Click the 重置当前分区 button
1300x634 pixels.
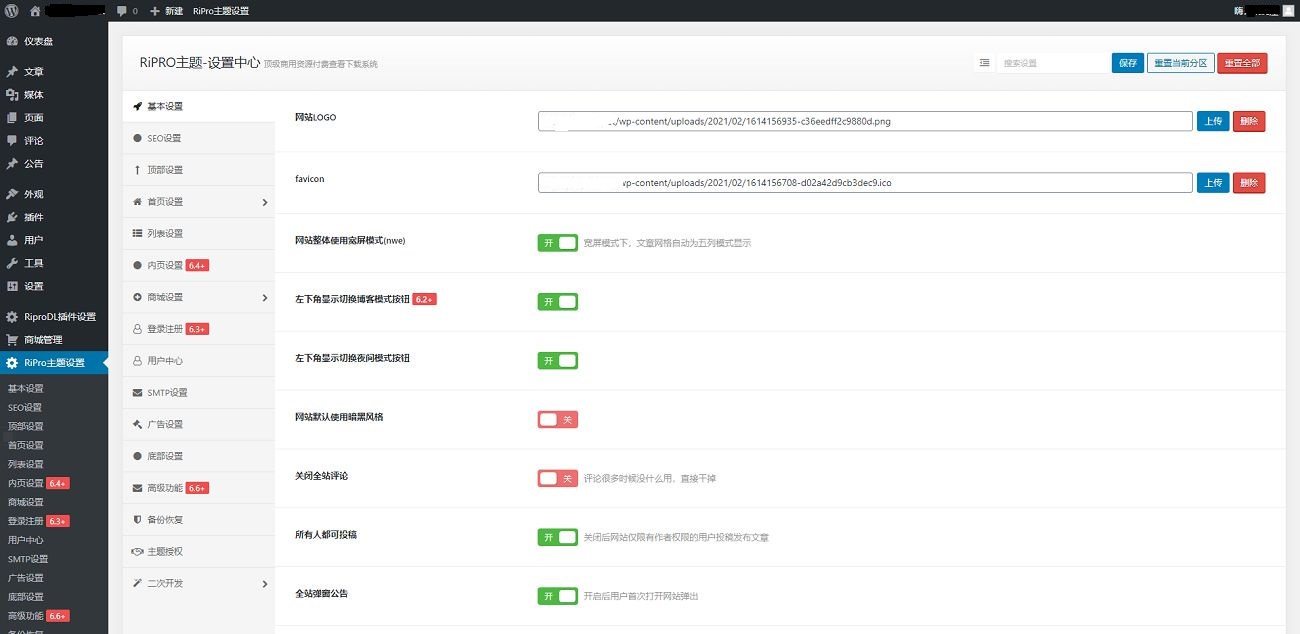tap(1181, 63)
